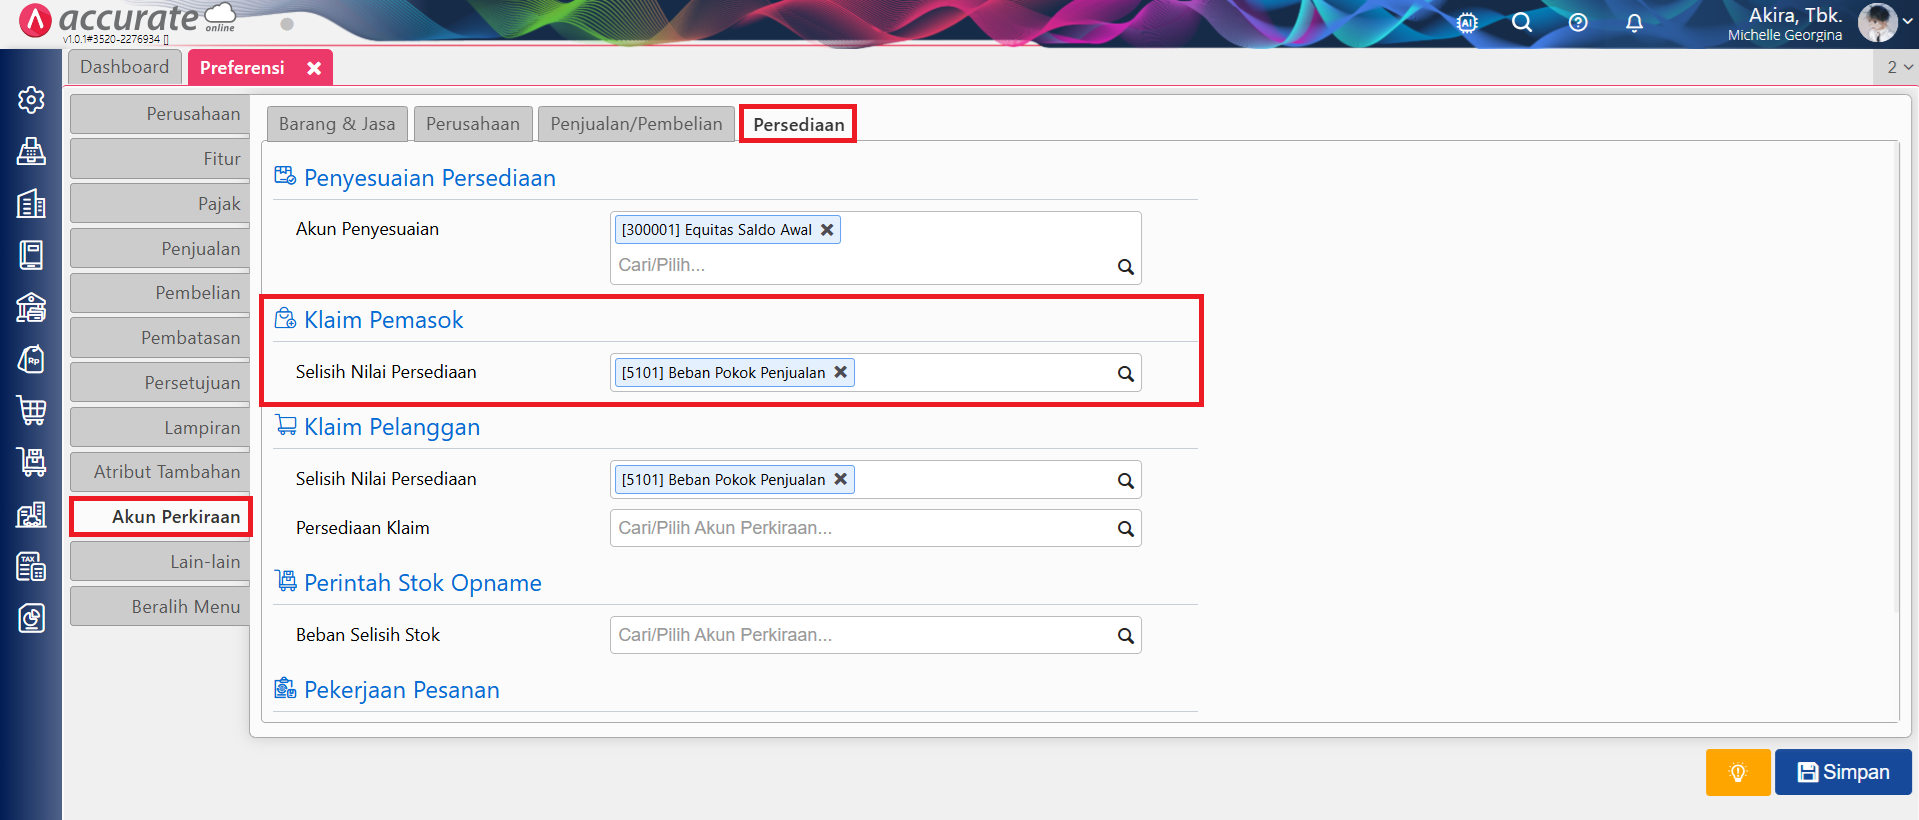Open the settings gear in left sidebar

click(x=31, y=100)
